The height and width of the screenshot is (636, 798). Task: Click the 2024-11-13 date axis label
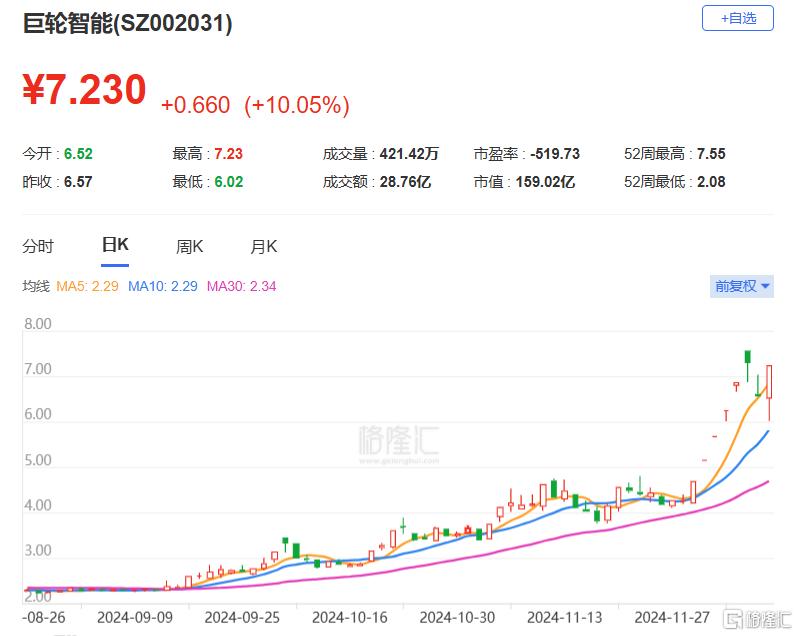pyautogui.click(x=564, y=618)
